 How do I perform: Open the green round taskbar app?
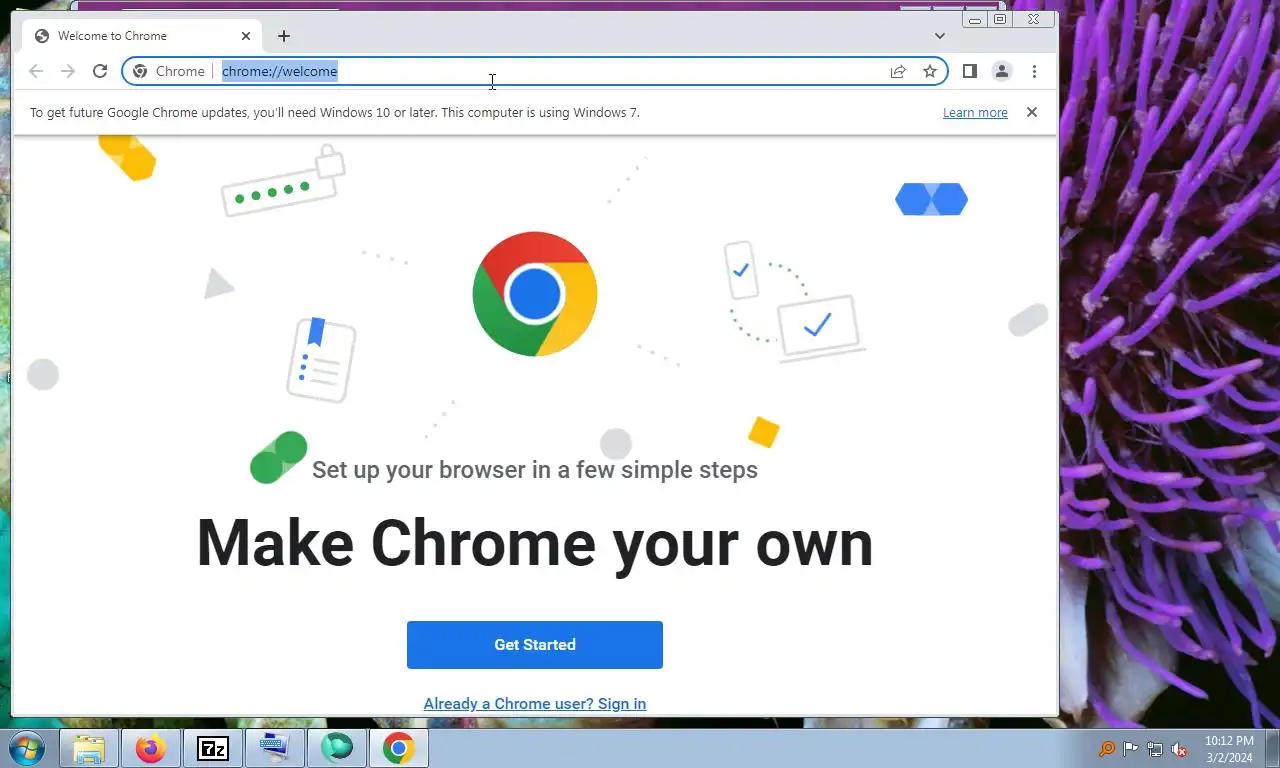click(337, 748)
